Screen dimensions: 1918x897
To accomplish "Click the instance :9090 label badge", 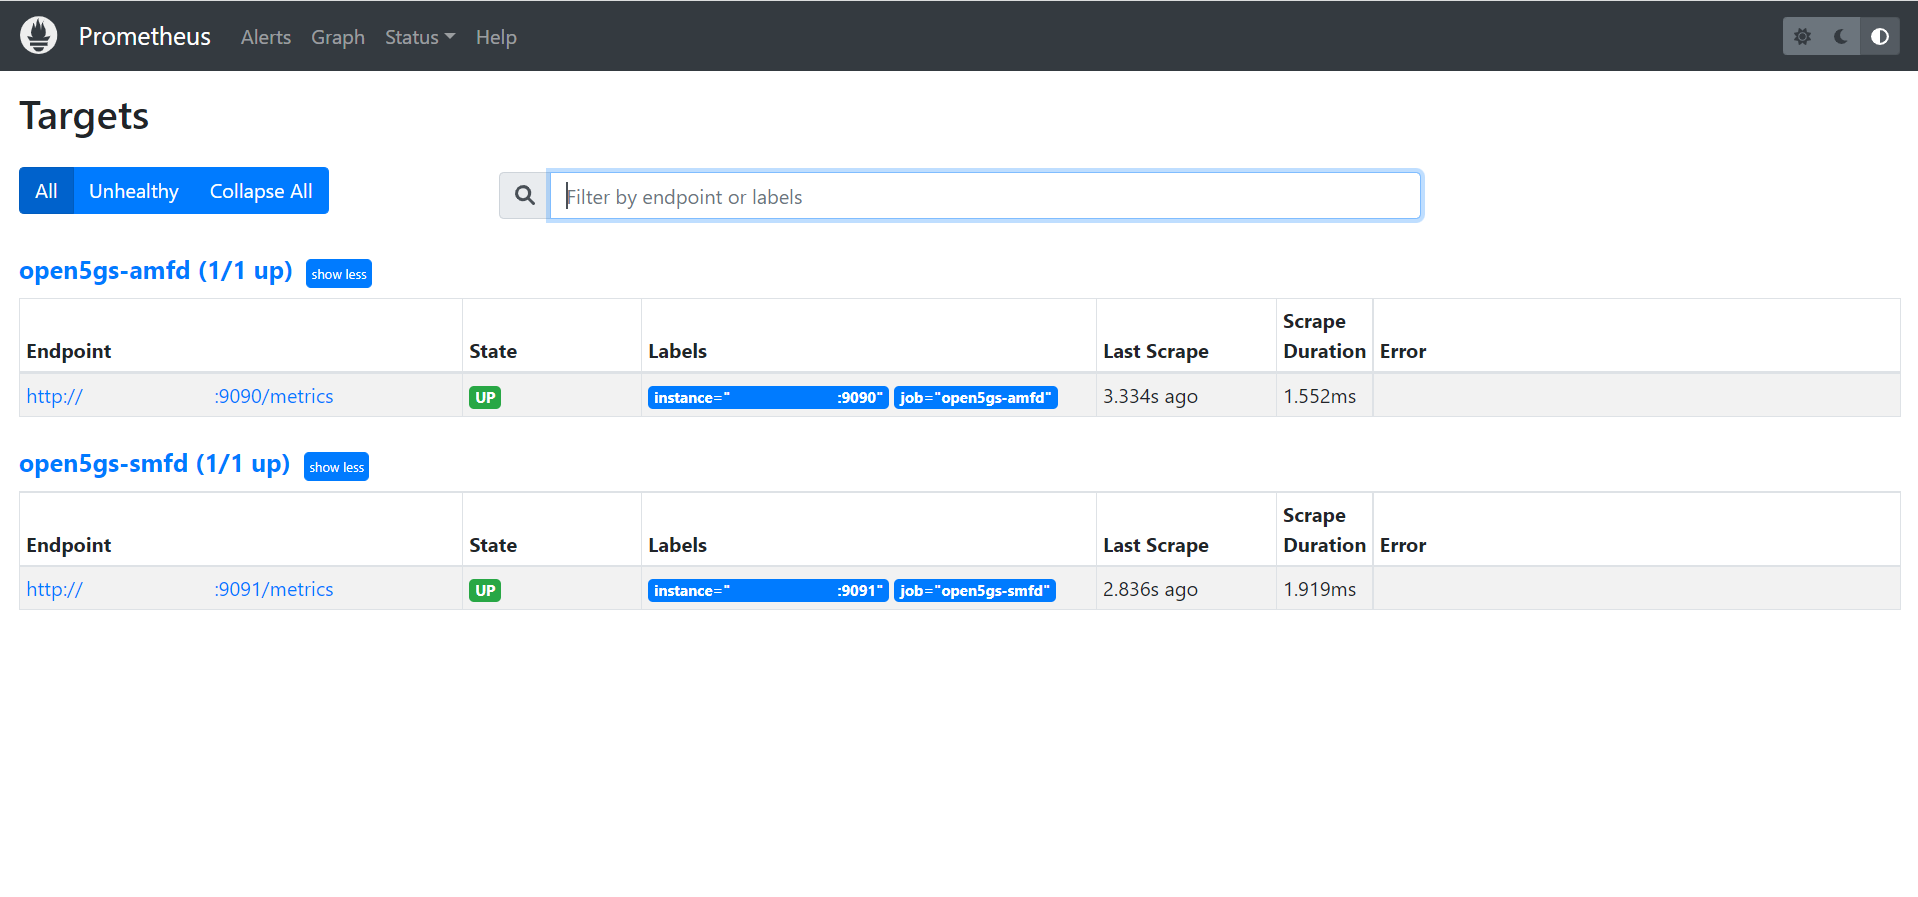I will (768, 398).
